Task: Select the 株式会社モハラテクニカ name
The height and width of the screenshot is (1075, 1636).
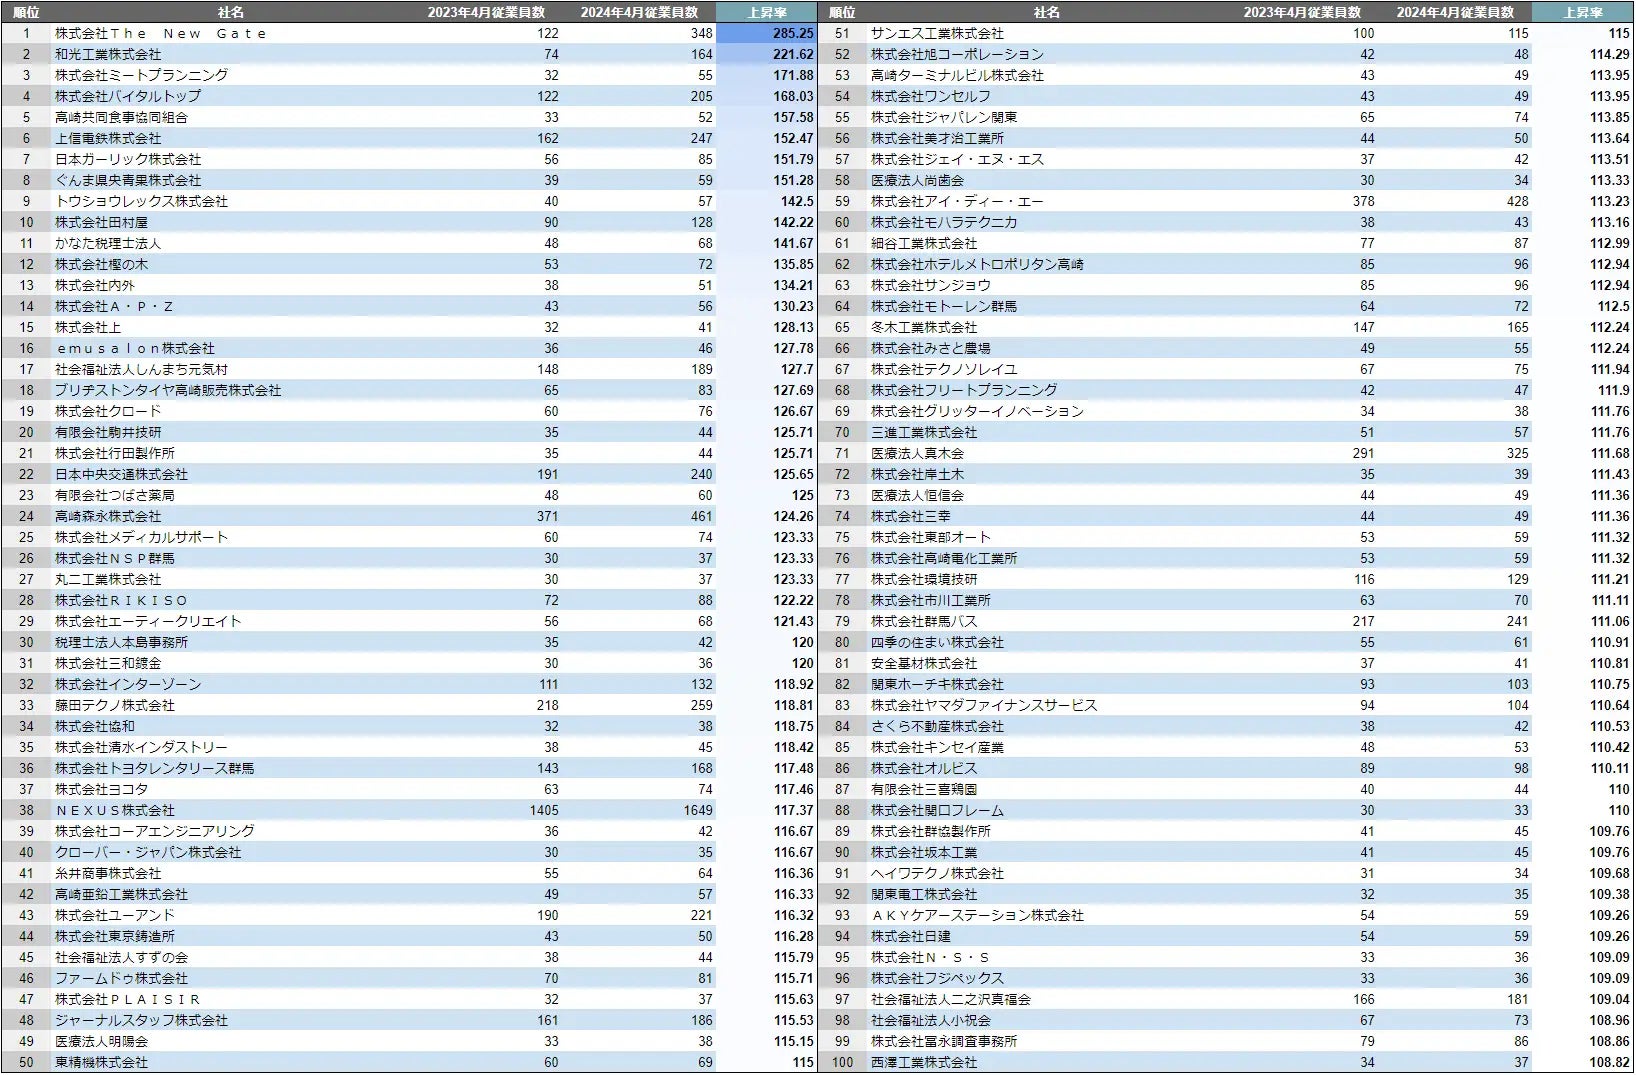Action: click(x=944, y=222)
